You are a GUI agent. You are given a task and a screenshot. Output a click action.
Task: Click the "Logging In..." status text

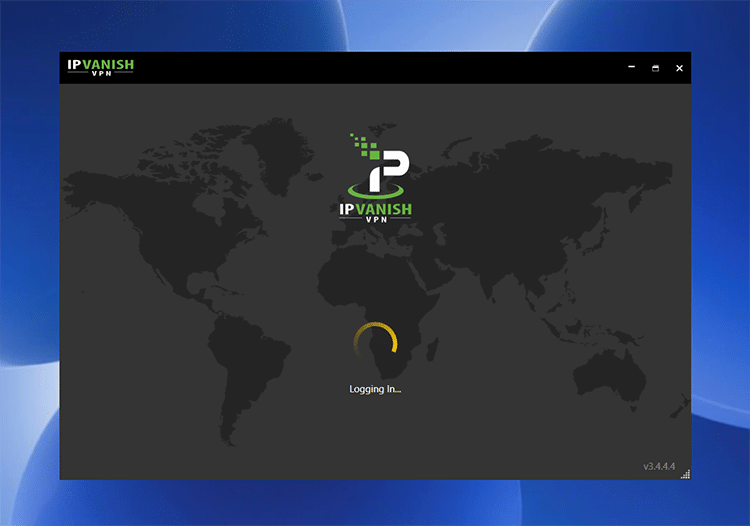pos(375,389)
